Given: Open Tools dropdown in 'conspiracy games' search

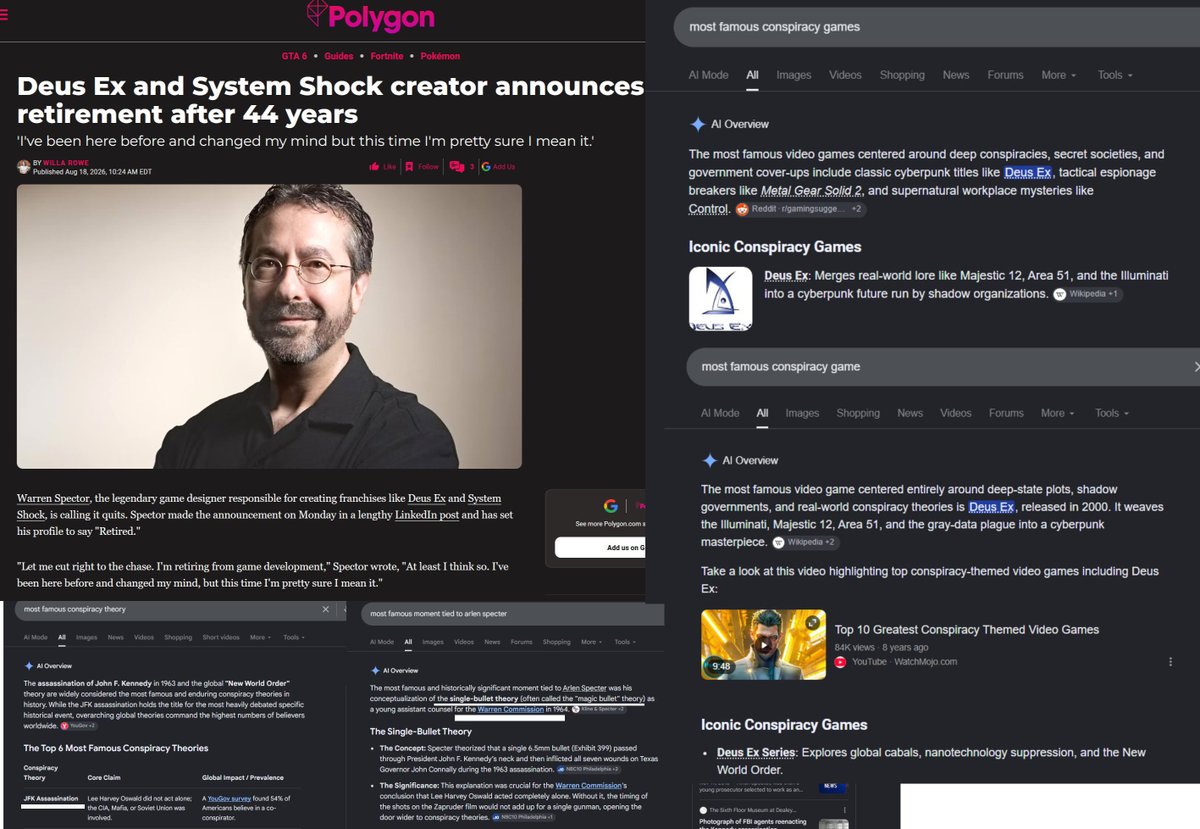Looking at the screenshot, I should [1115, 75].
